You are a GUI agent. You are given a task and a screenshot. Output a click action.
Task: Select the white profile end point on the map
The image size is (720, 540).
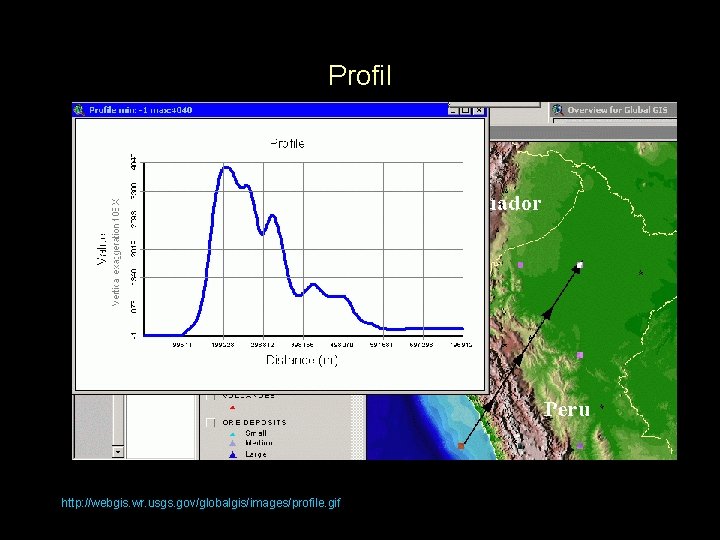pos(580,265)
